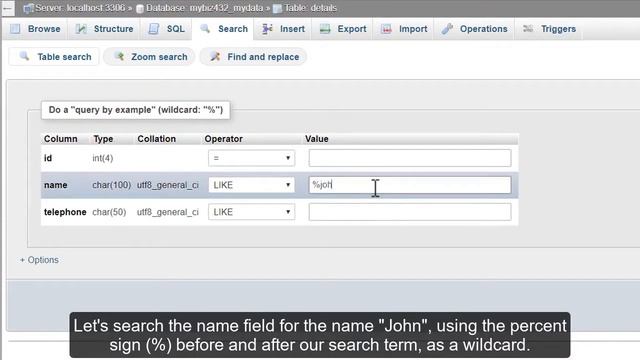Click the 'Operator' column header

click(224, 139)
